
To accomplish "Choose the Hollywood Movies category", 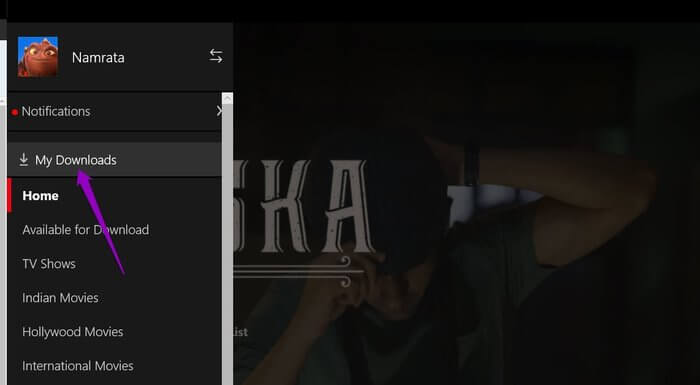I will (x=73, y=331).
